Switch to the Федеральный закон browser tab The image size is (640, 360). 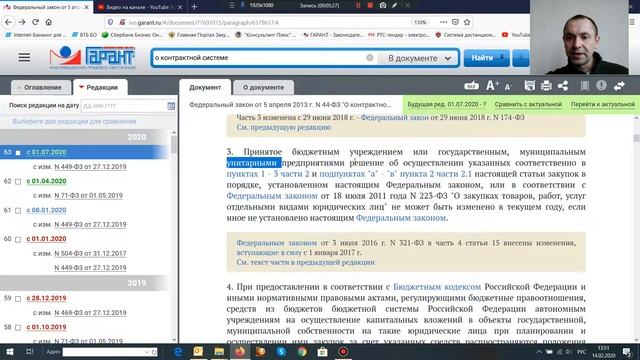tap(46, 7)
